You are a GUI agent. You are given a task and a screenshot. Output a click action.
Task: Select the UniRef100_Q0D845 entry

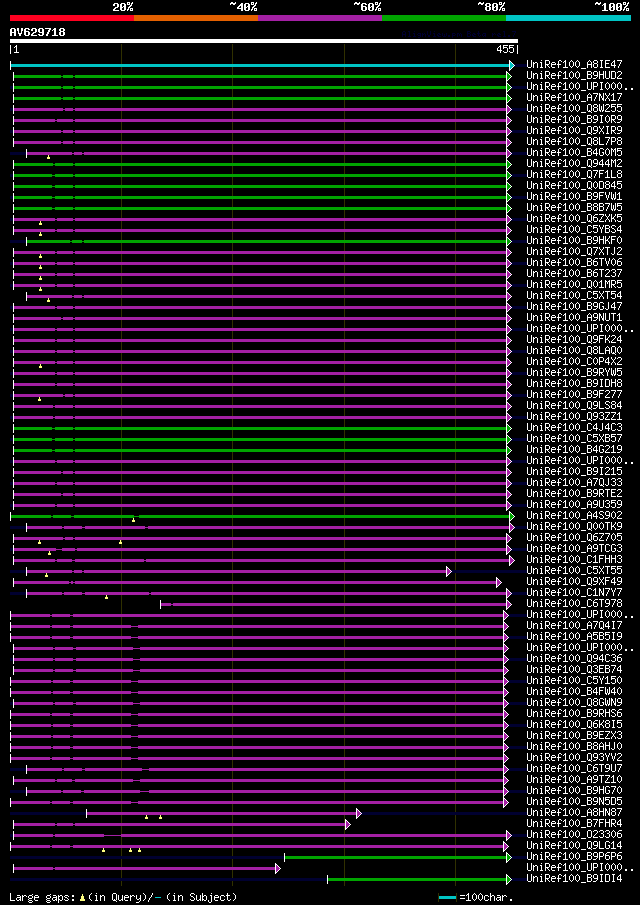click(574, 186)
